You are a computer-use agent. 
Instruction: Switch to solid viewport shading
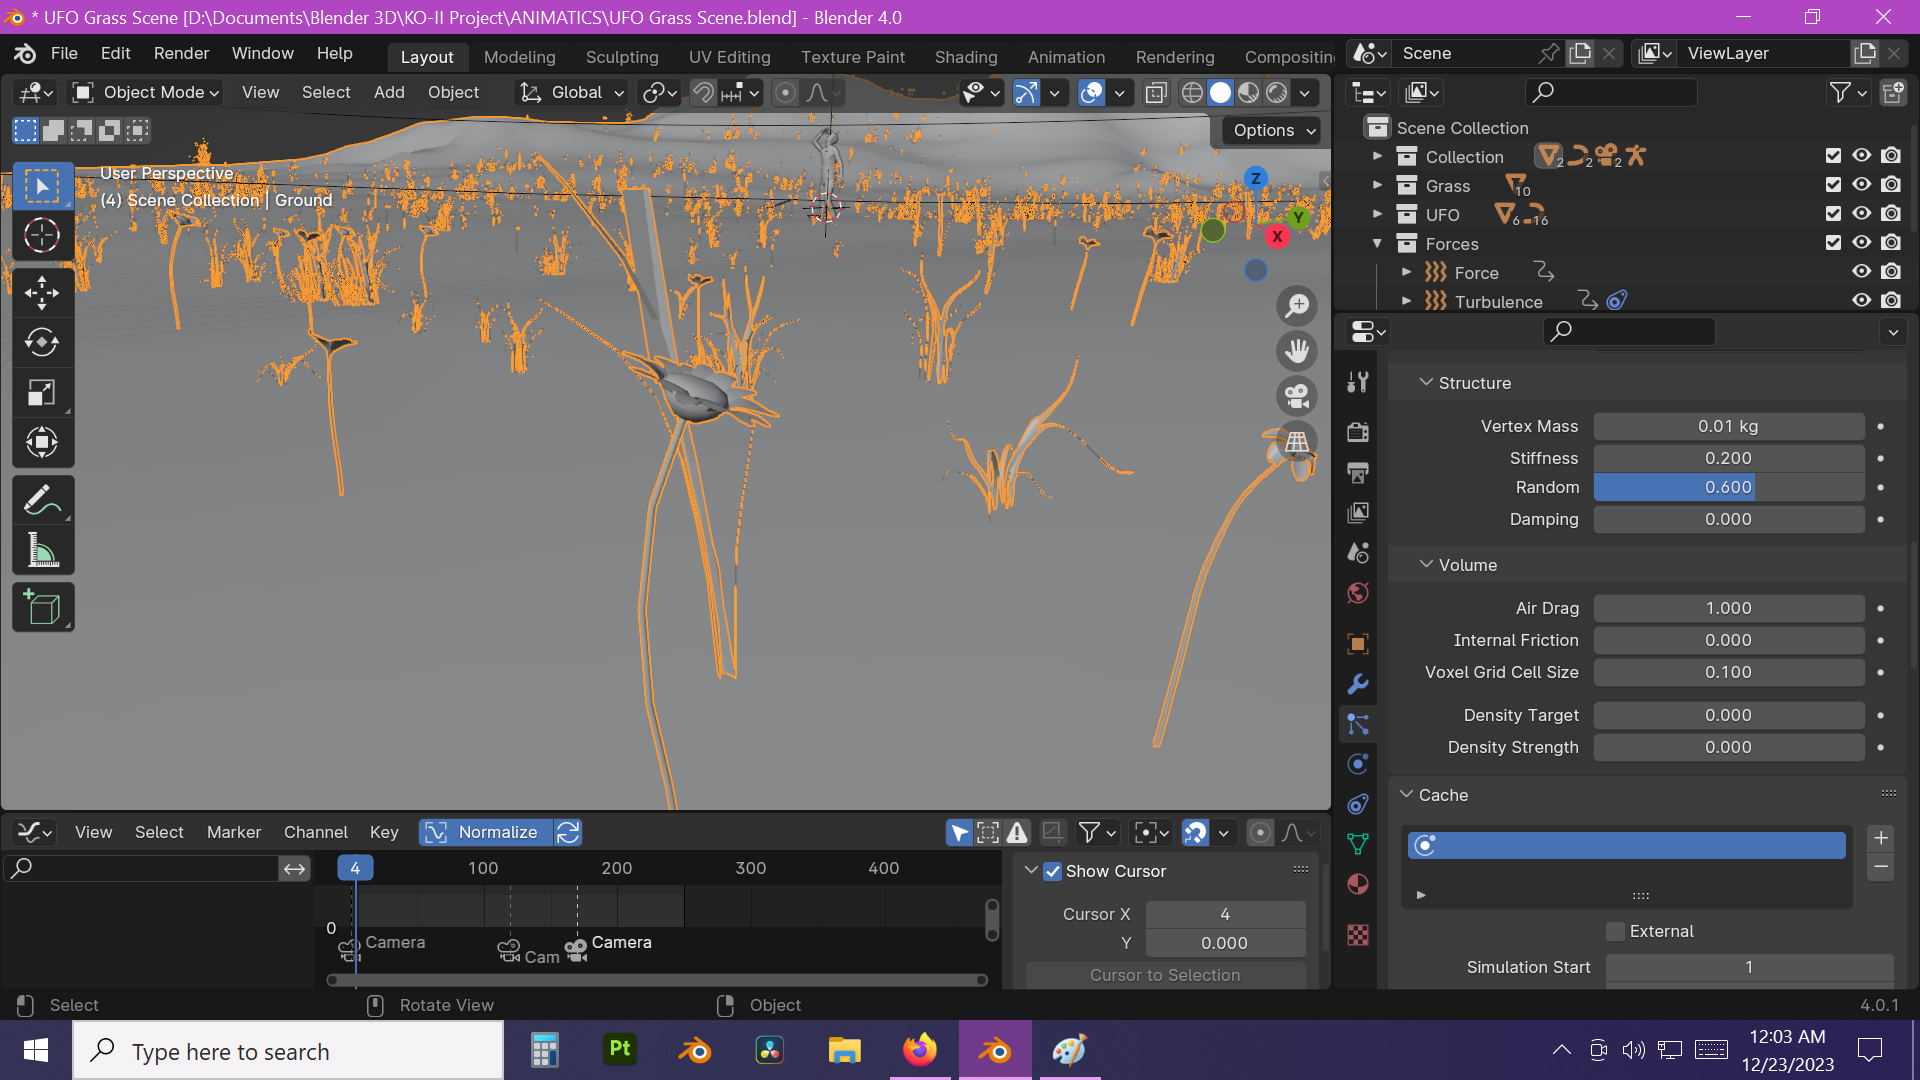[x=1220, y=93]
